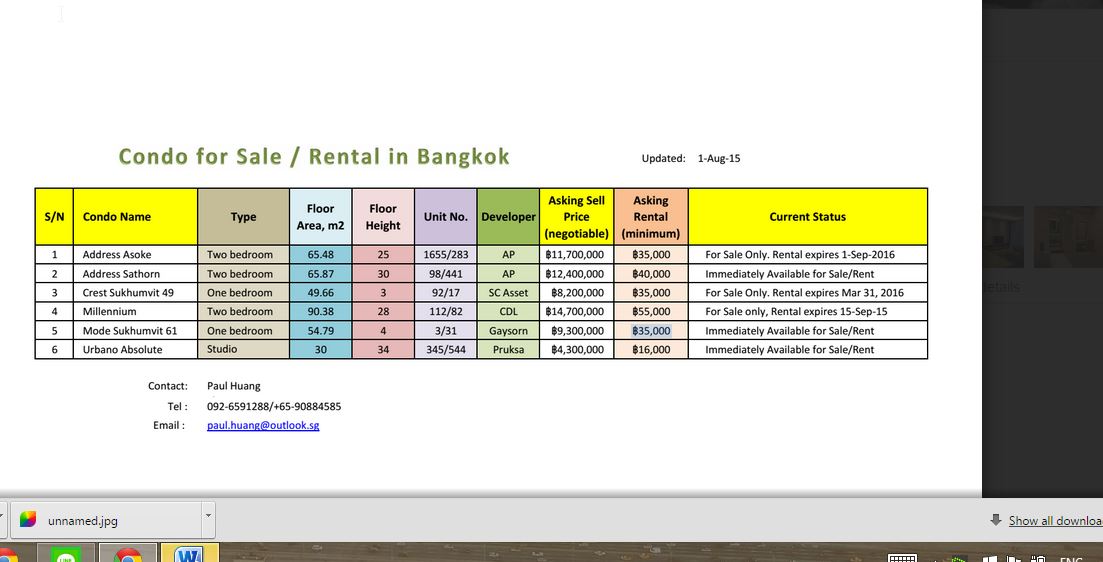Click the Show all downloads link
The height and width of the screenshot is (562, 1103).
tap(1054, 520)
